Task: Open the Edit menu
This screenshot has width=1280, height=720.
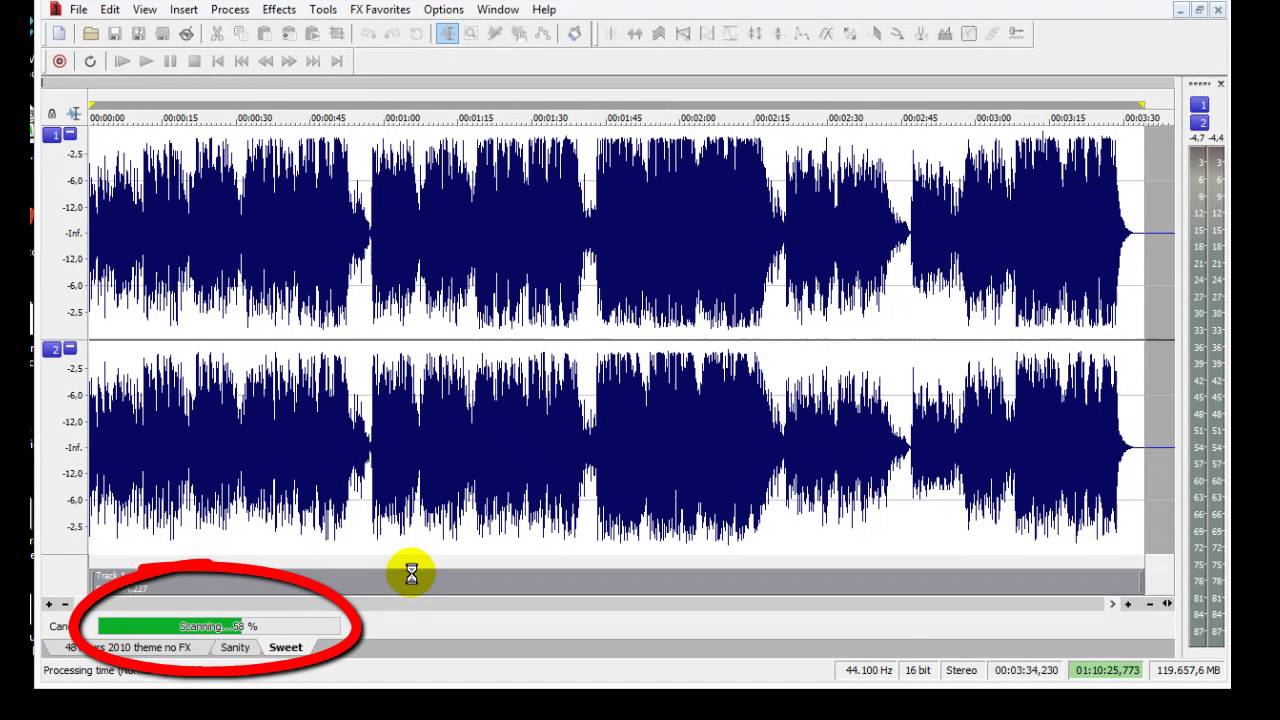Action: (110, 9)
